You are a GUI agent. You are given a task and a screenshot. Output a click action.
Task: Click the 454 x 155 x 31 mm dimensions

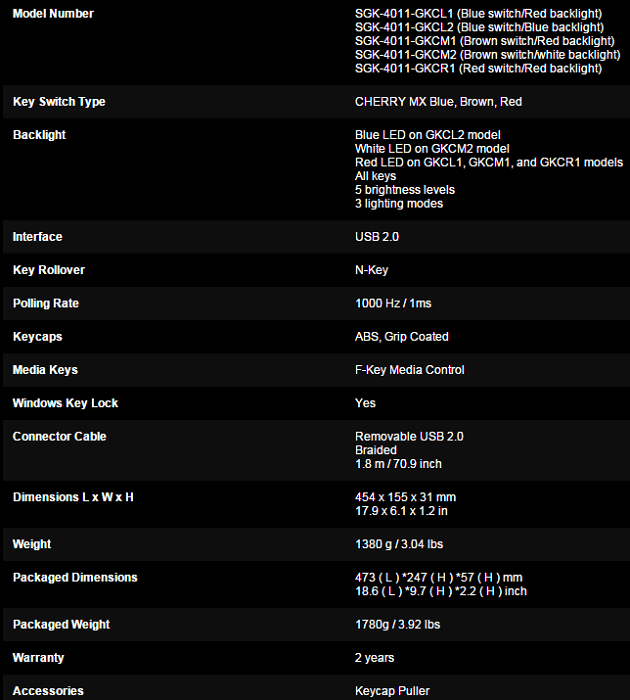coord(405,497)
